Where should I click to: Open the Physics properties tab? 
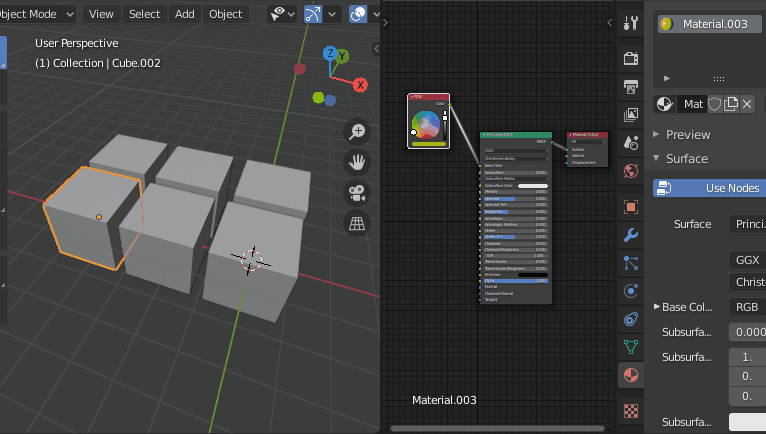coord(631,291)
